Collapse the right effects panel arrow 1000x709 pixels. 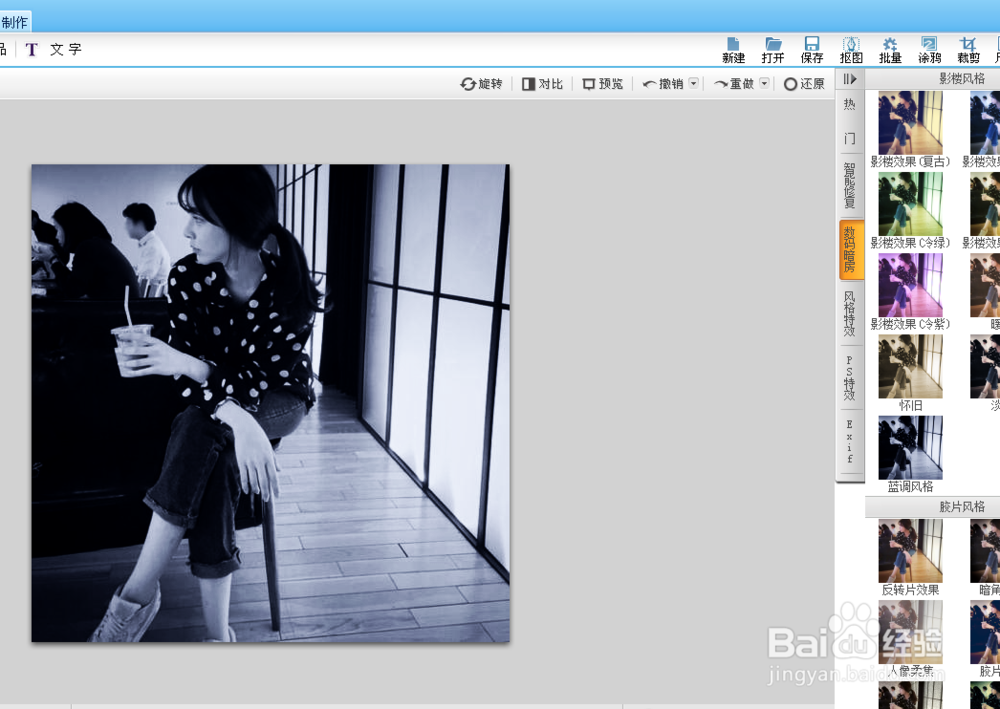(849, 79)
